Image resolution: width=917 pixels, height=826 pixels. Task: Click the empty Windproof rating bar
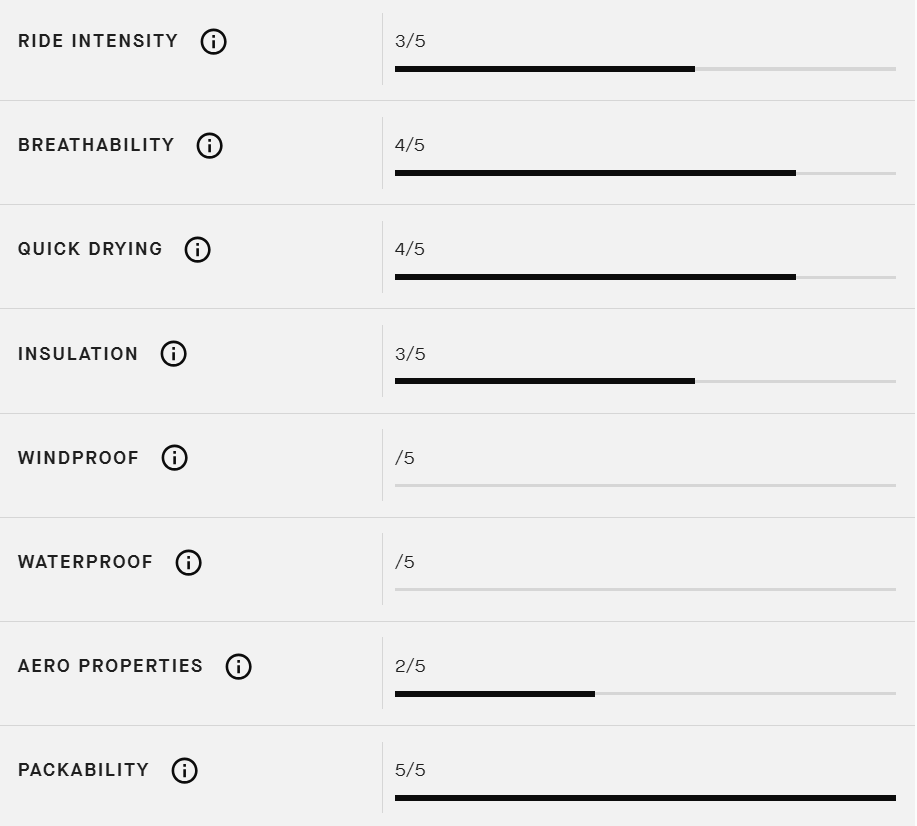point(645,485)
